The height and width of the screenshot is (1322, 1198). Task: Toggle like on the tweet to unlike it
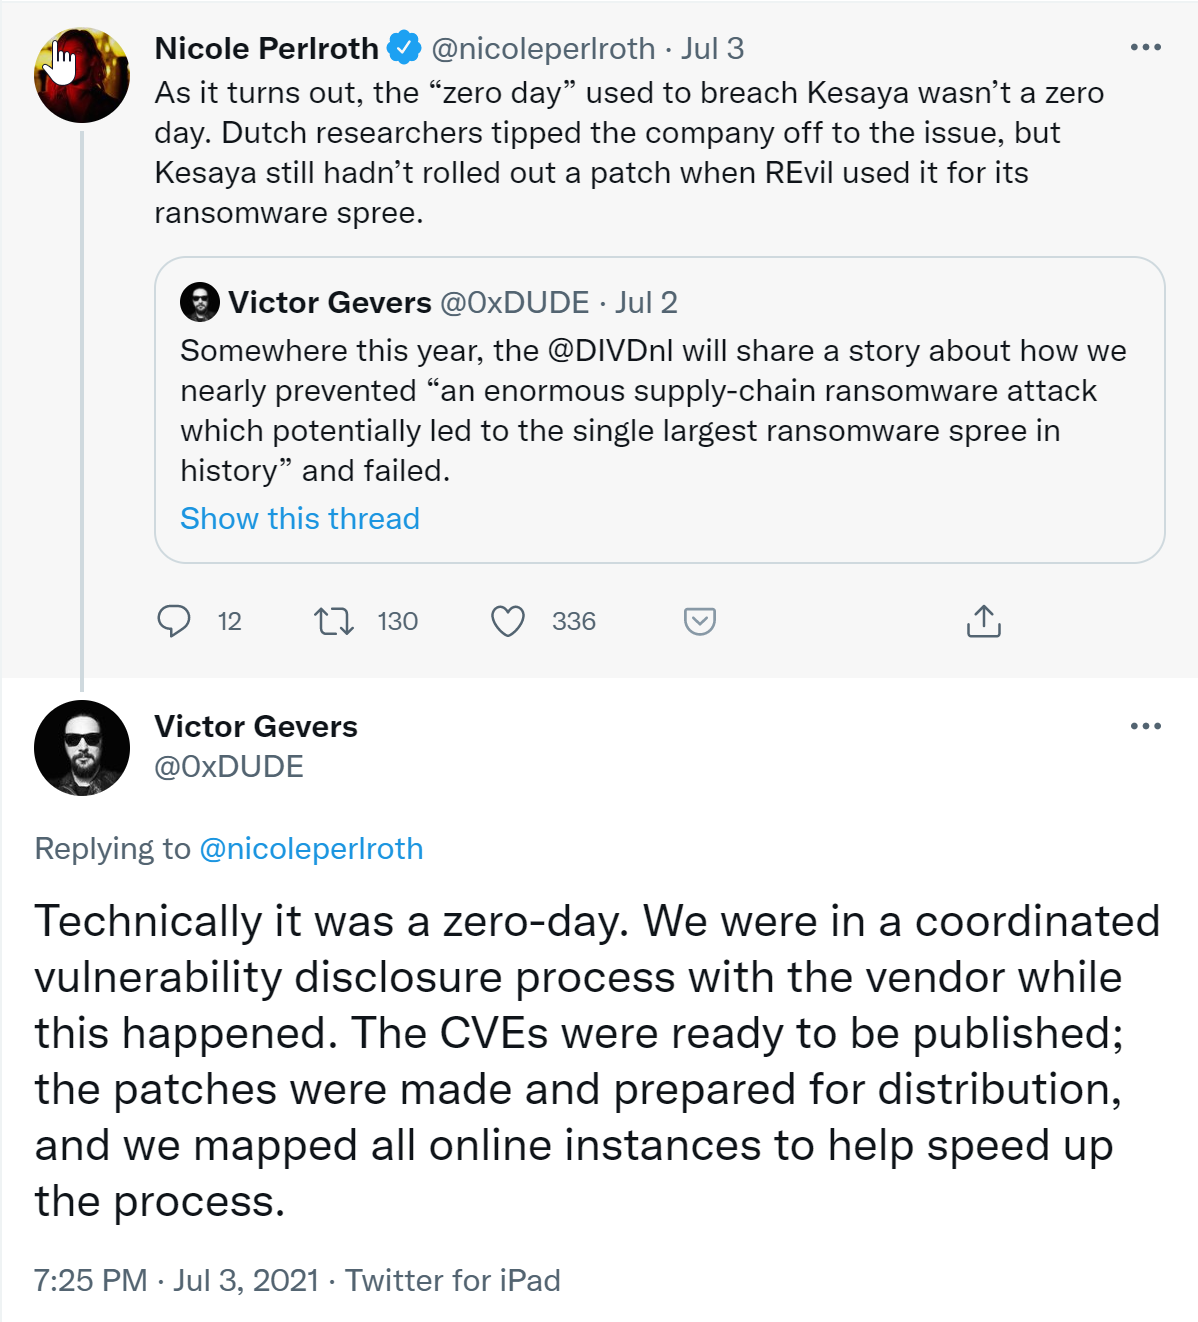pos(509,621)
